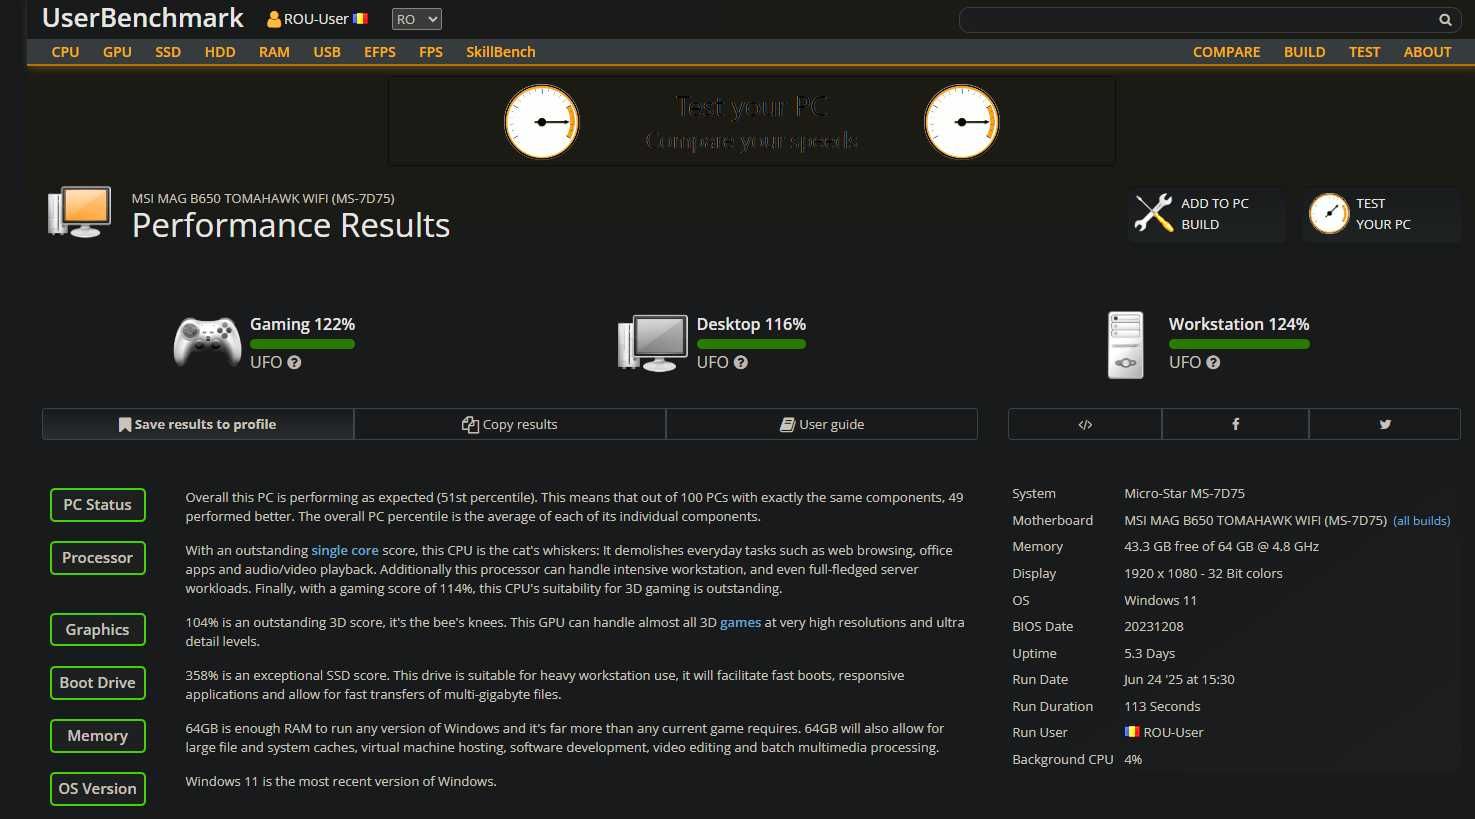Click the Workstation 124% progress bar

1239,344
